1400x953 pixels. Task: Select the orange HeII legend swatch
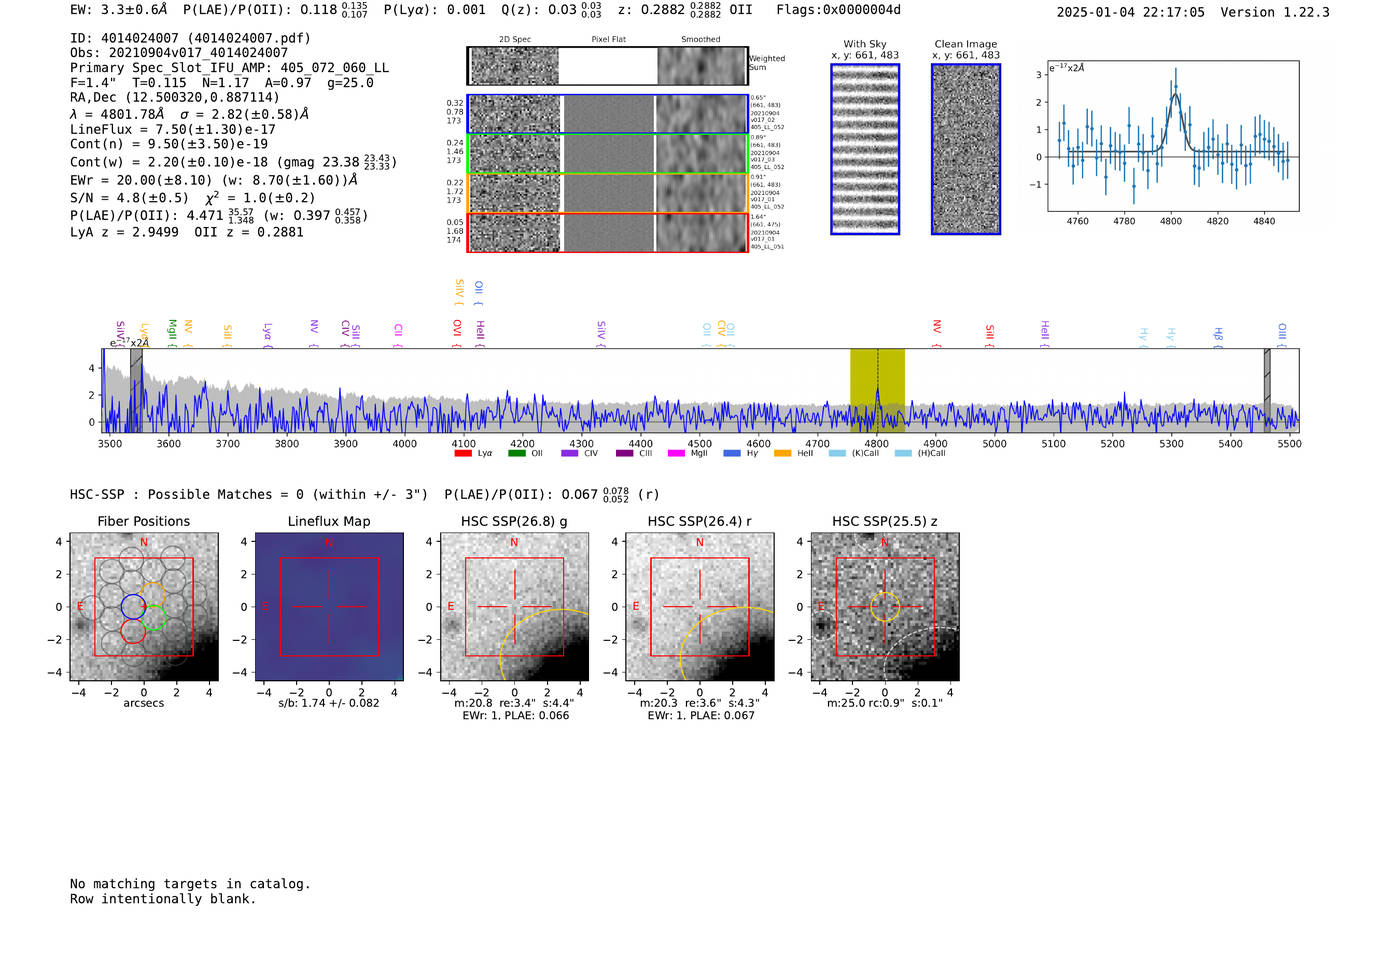click(x=782, y=454)
